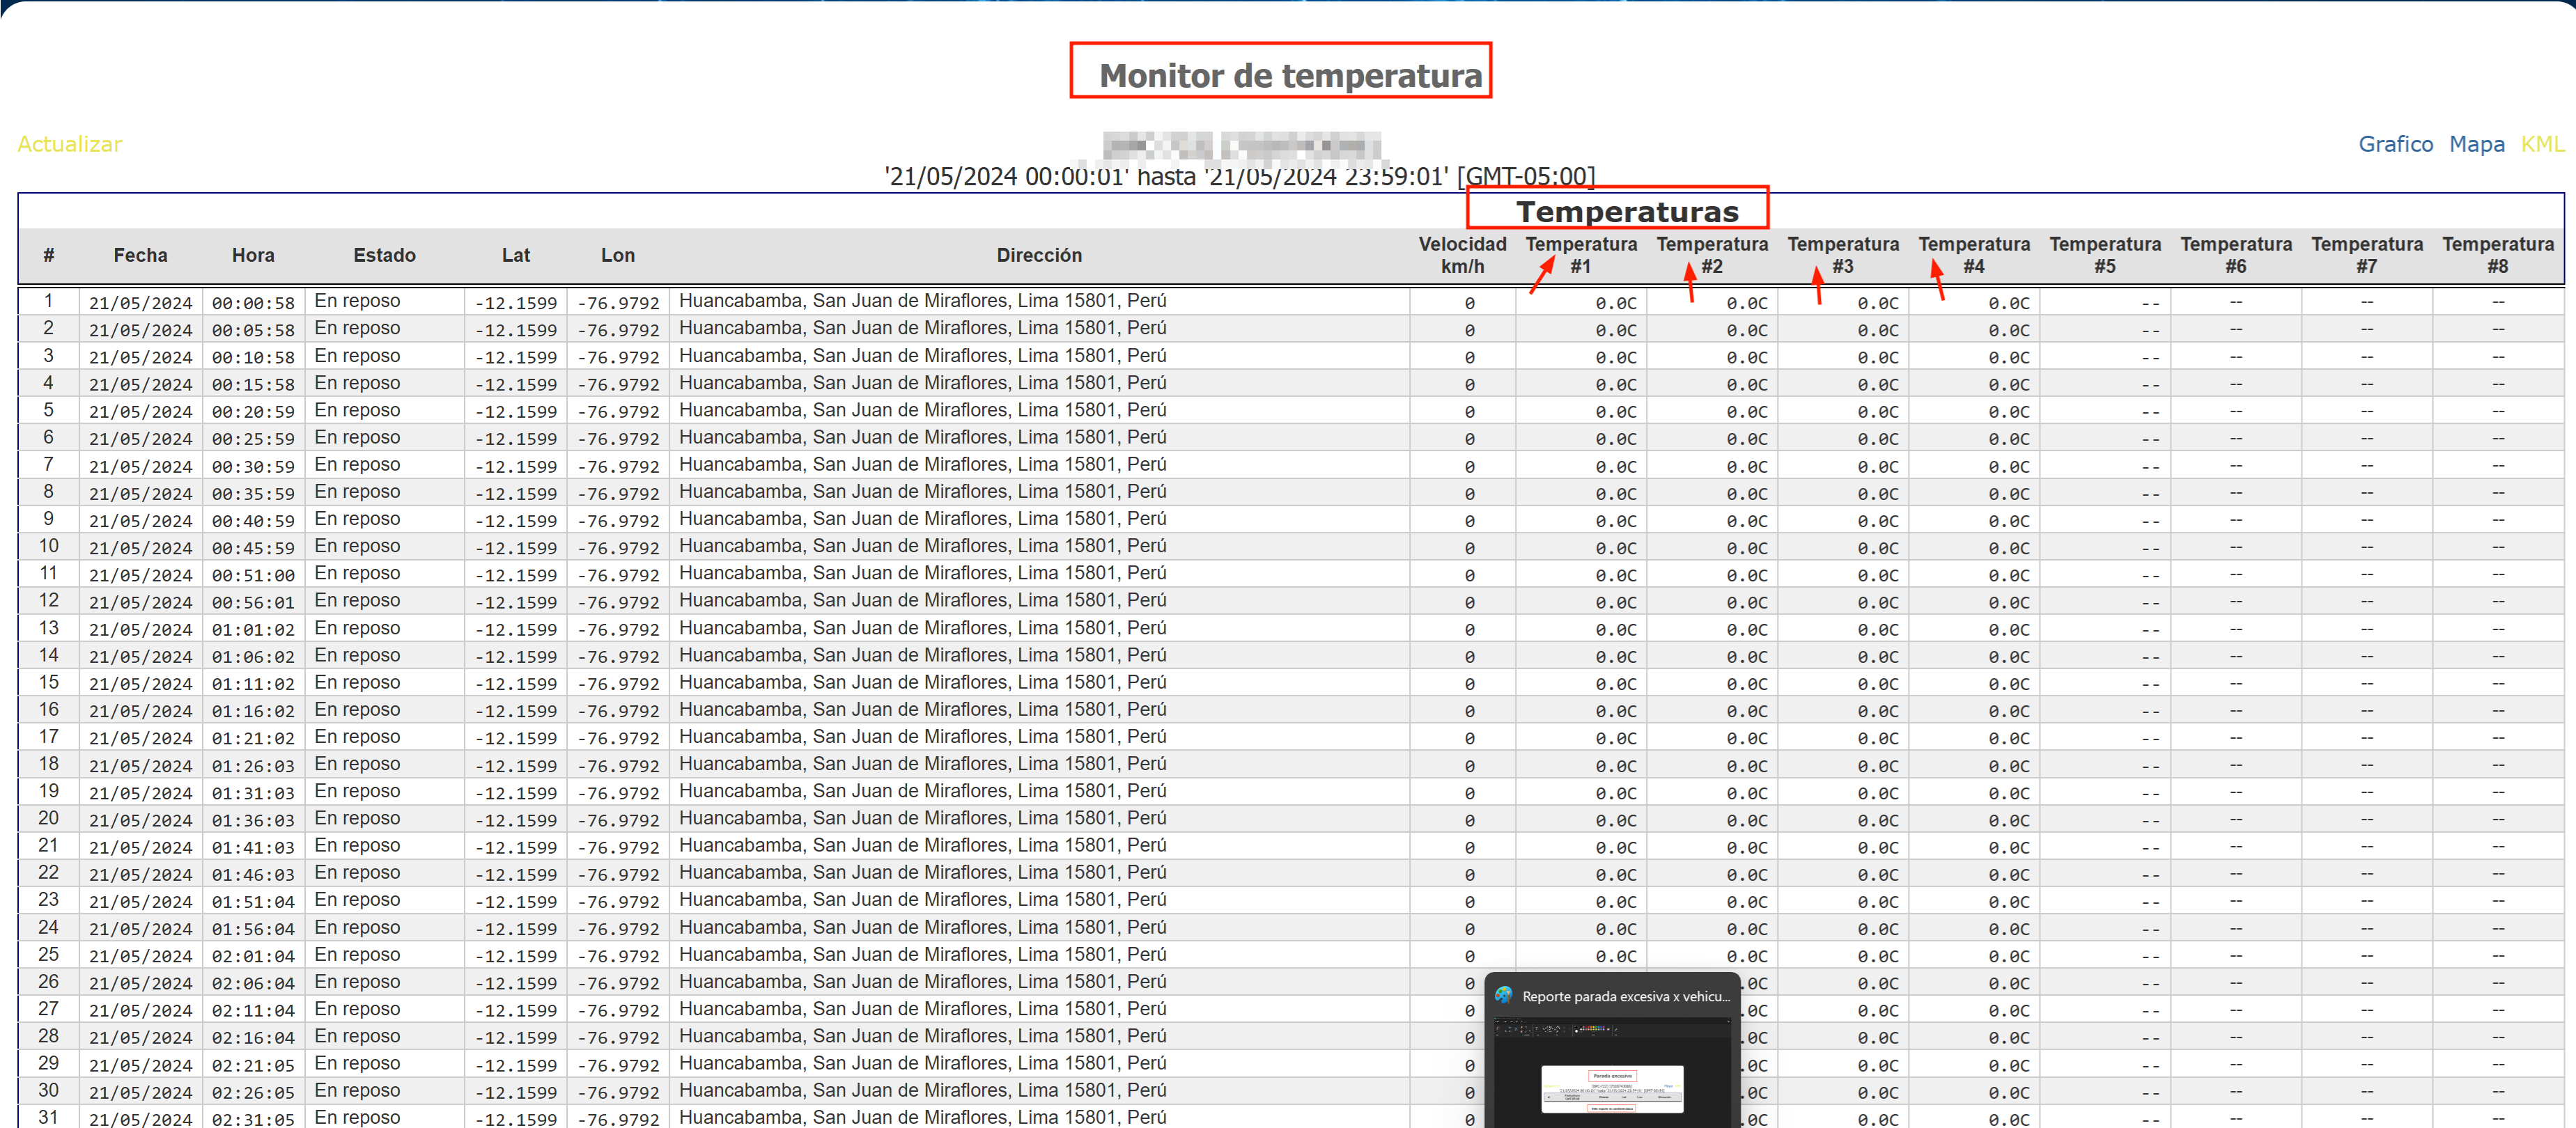Open the Grafico chart link

click(2395, 144)
